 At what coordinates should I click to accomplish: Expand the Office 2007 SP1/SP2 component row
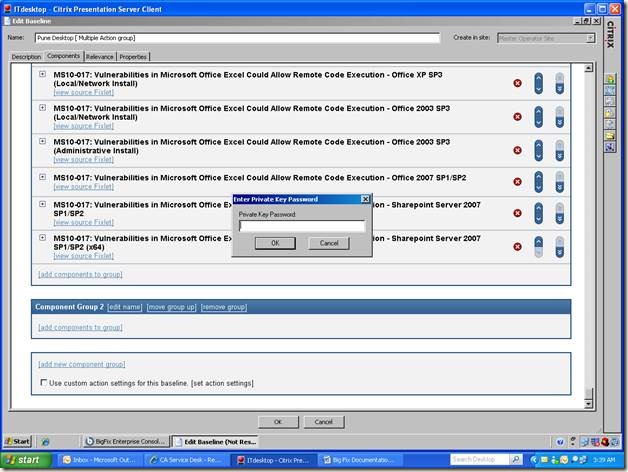point(42,177)
